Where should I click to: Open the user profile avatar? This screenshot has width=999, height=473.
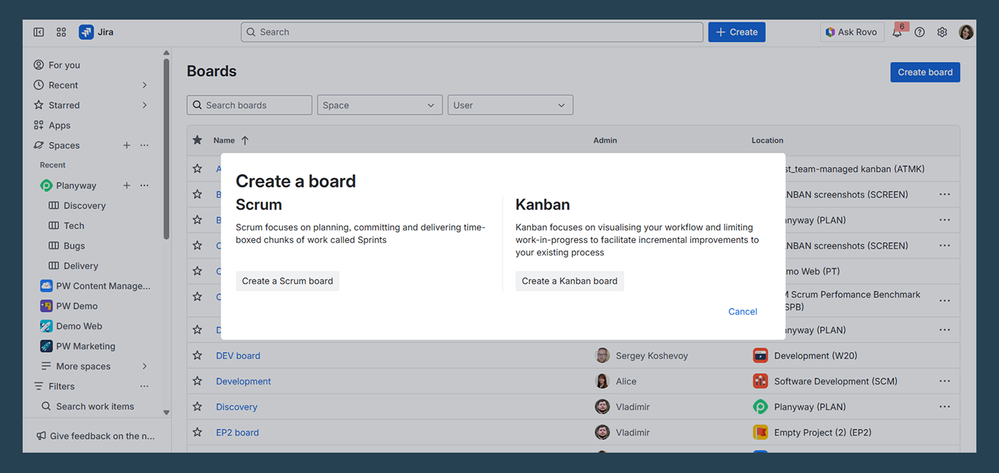pos(966,32)
